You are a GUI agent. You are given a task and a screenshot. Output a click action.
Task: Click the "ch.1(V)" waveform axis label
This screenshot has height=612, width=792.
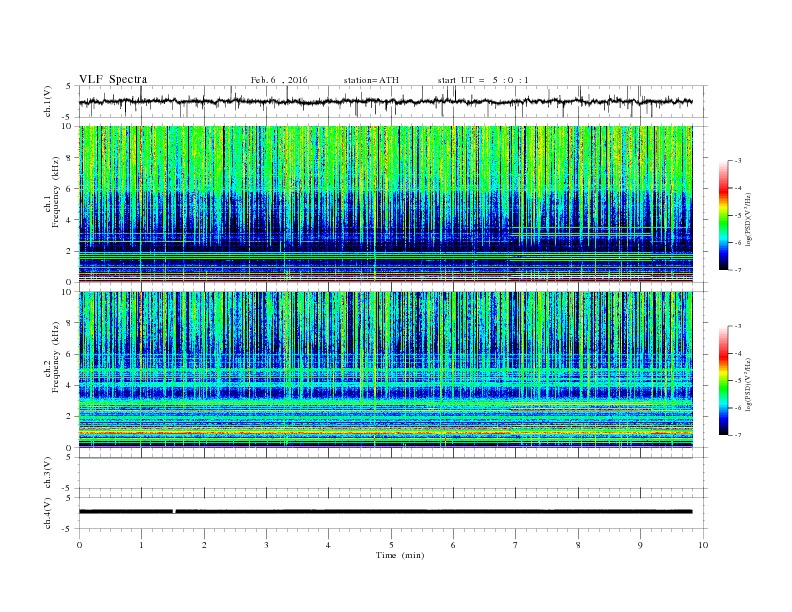(48, 101)
